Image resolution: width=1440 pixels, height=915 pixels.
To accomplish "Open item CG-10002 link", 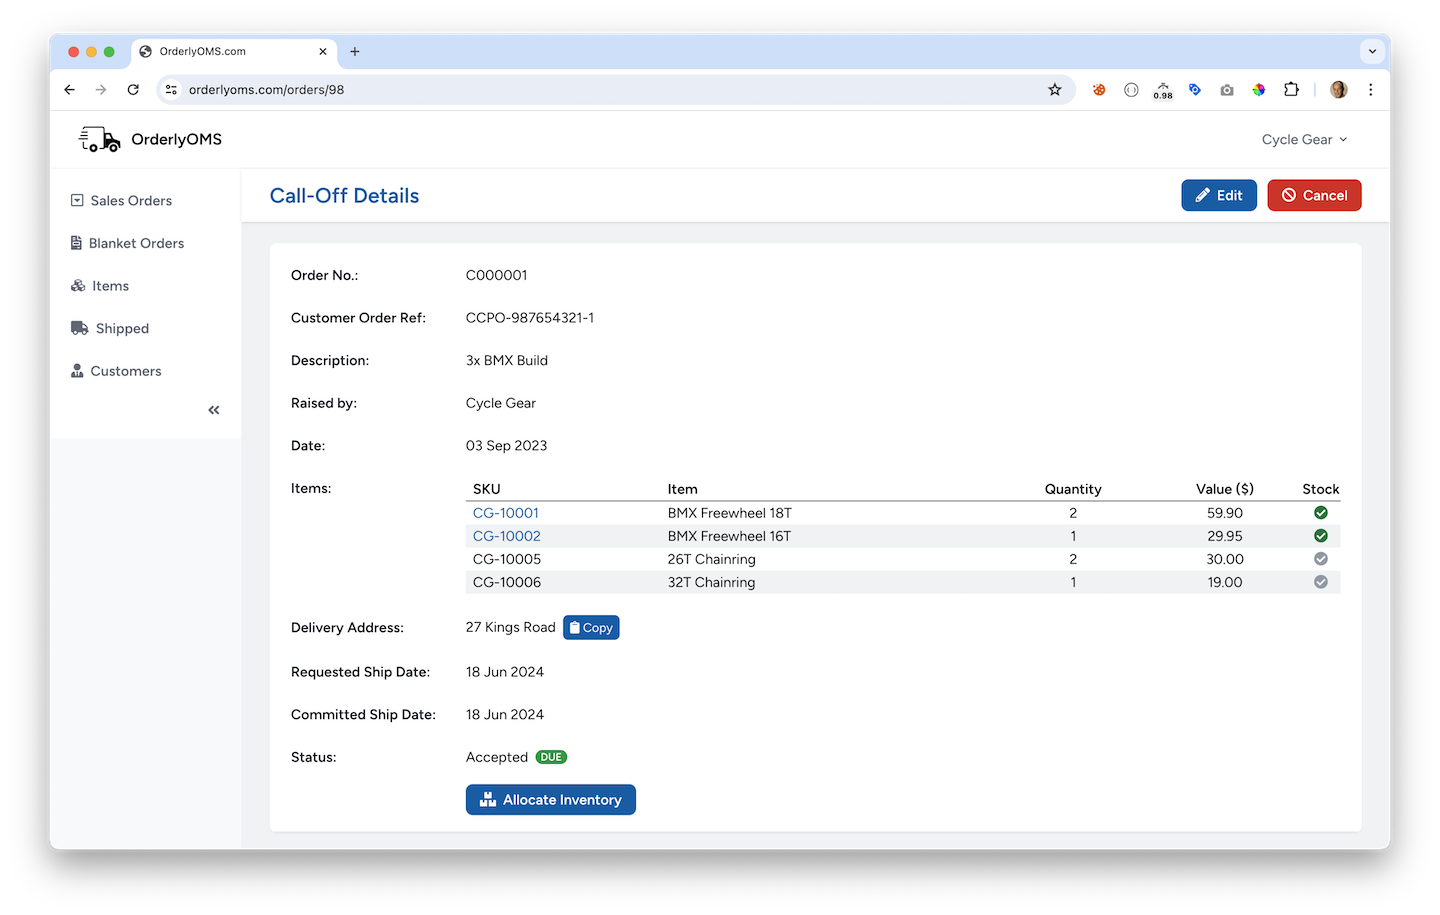I will click(x=506, y=535).
